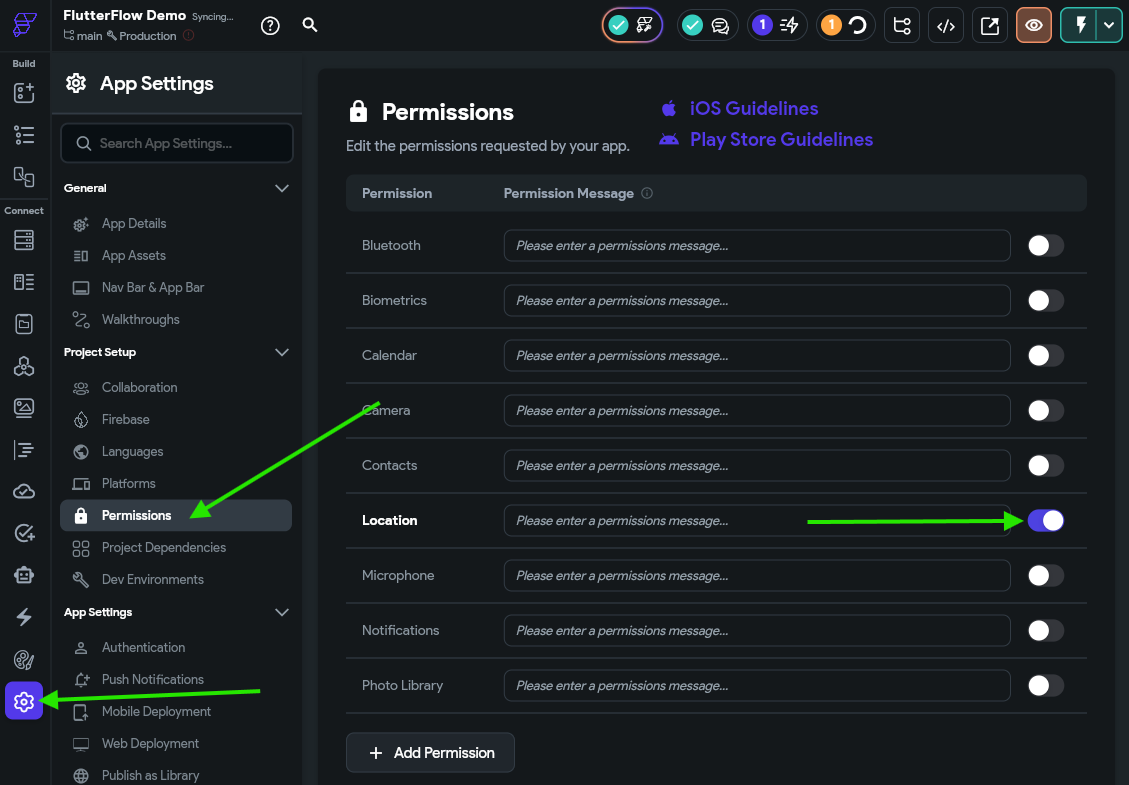Image resolution: width=1129 pixels, height=785 pixels.
Task: Open the App State icon
Action: tap(24, 324)
